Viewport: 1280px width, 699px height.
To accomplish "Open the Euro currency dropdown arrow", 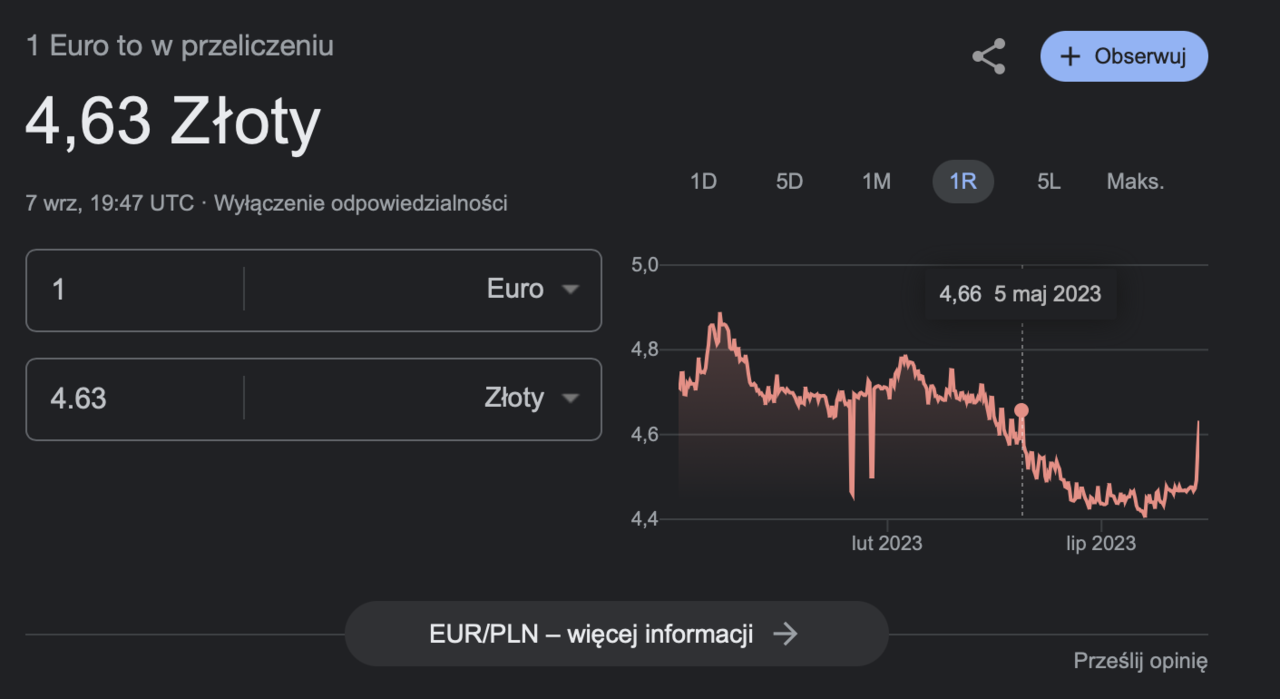I will click(x=570, y=290).
